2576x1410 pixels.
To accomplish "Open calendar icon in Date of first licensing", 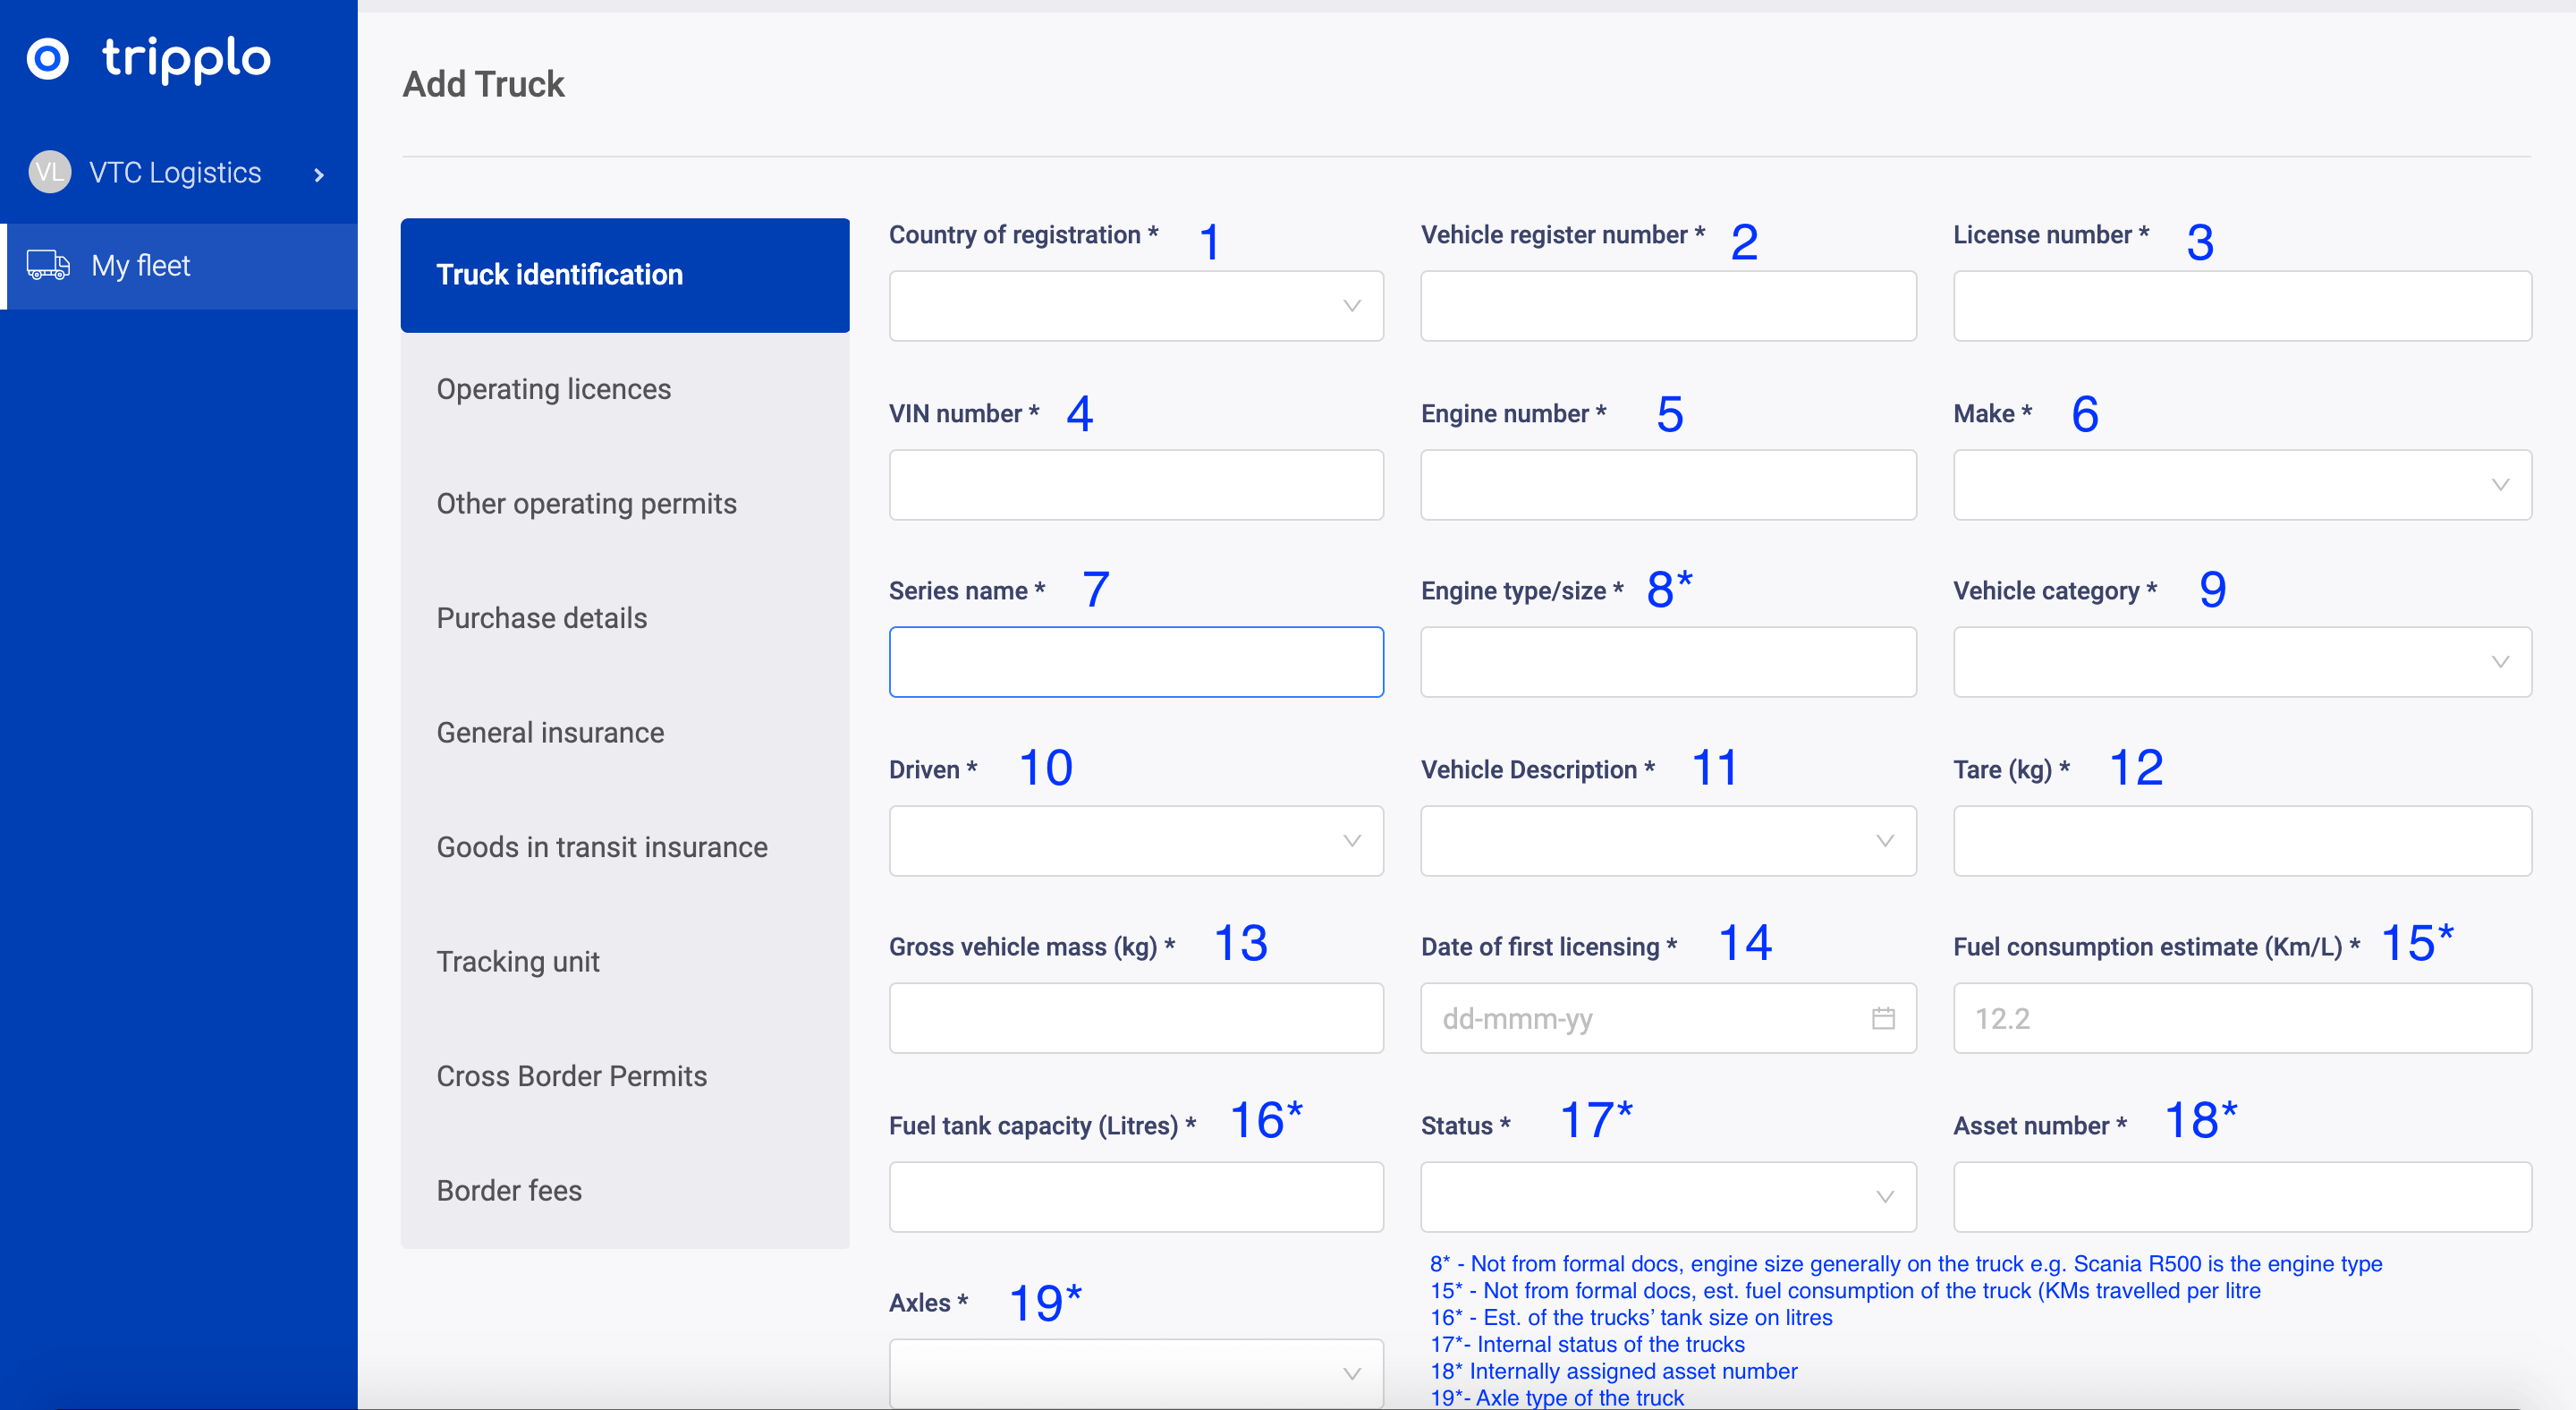I will [x=1883, y=1018].
